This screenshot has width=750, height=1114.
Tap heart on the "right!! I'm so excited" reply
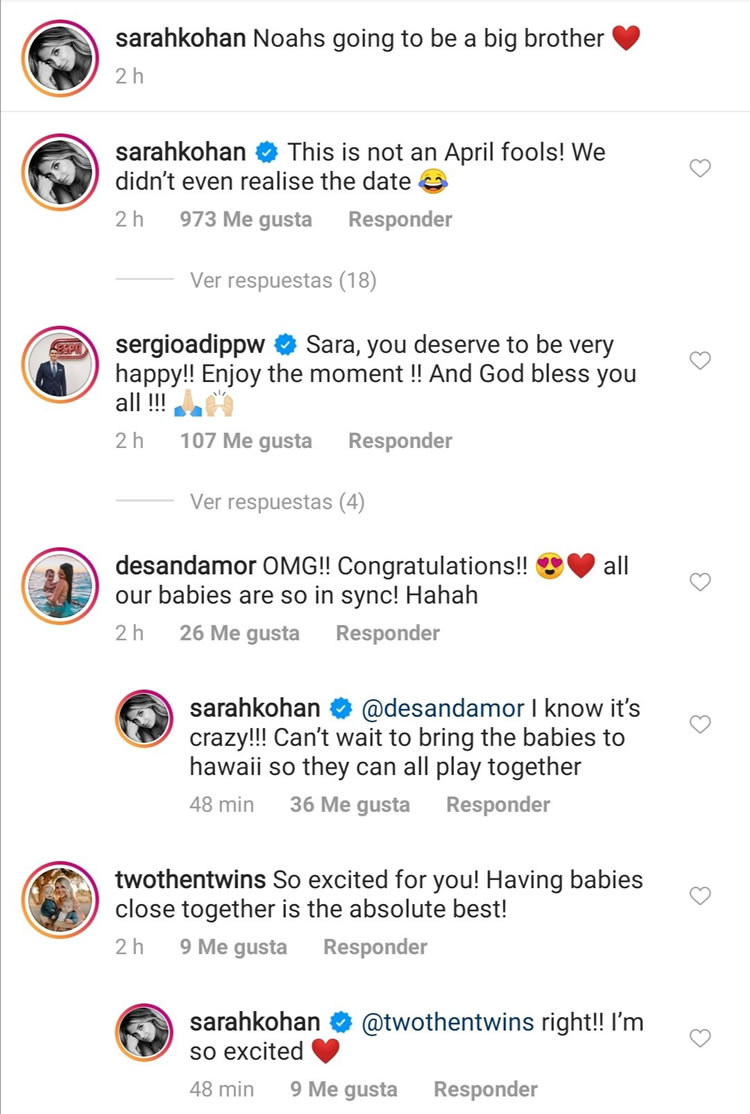tap(701, 1038)
